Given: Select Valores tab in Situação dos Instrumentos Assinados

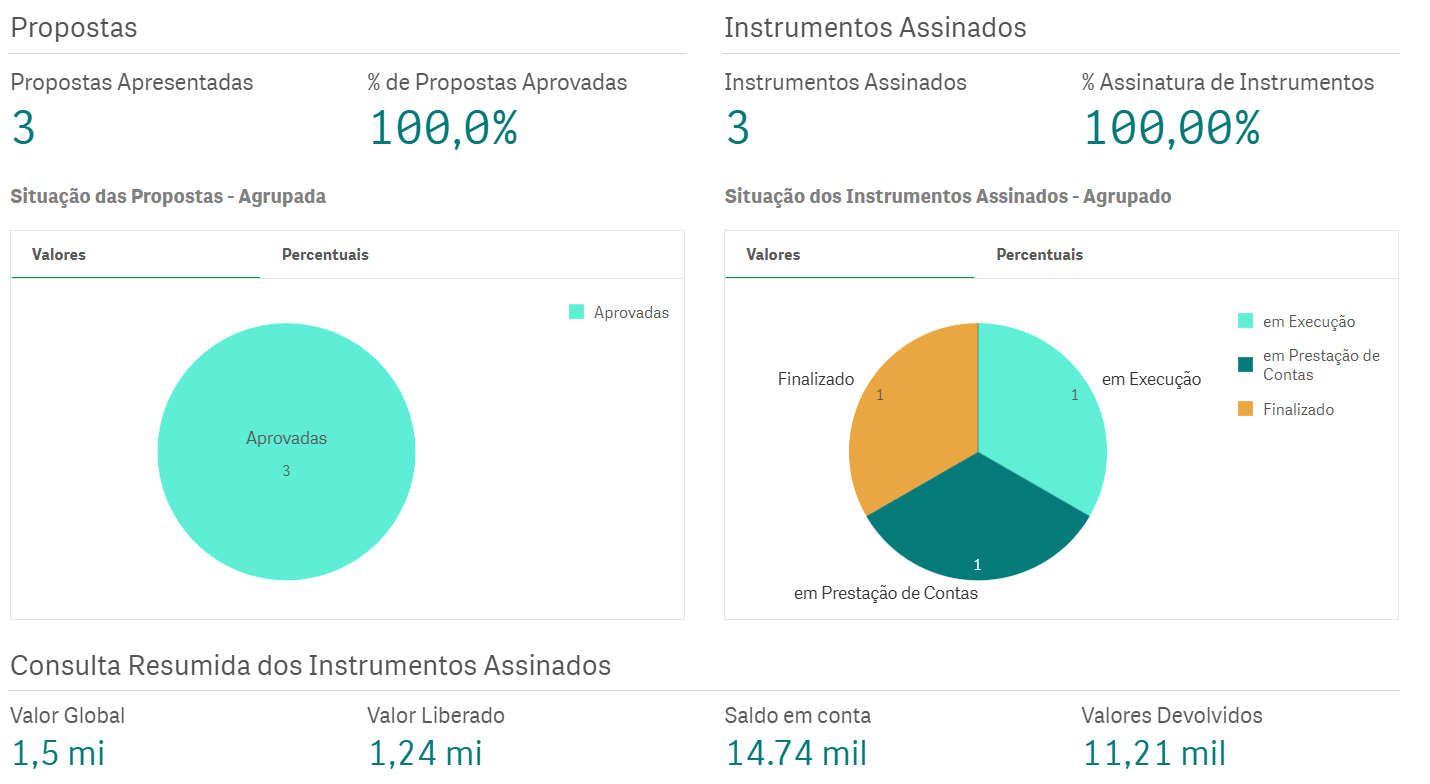Looking at the screenshot, I should pos(773,255).
